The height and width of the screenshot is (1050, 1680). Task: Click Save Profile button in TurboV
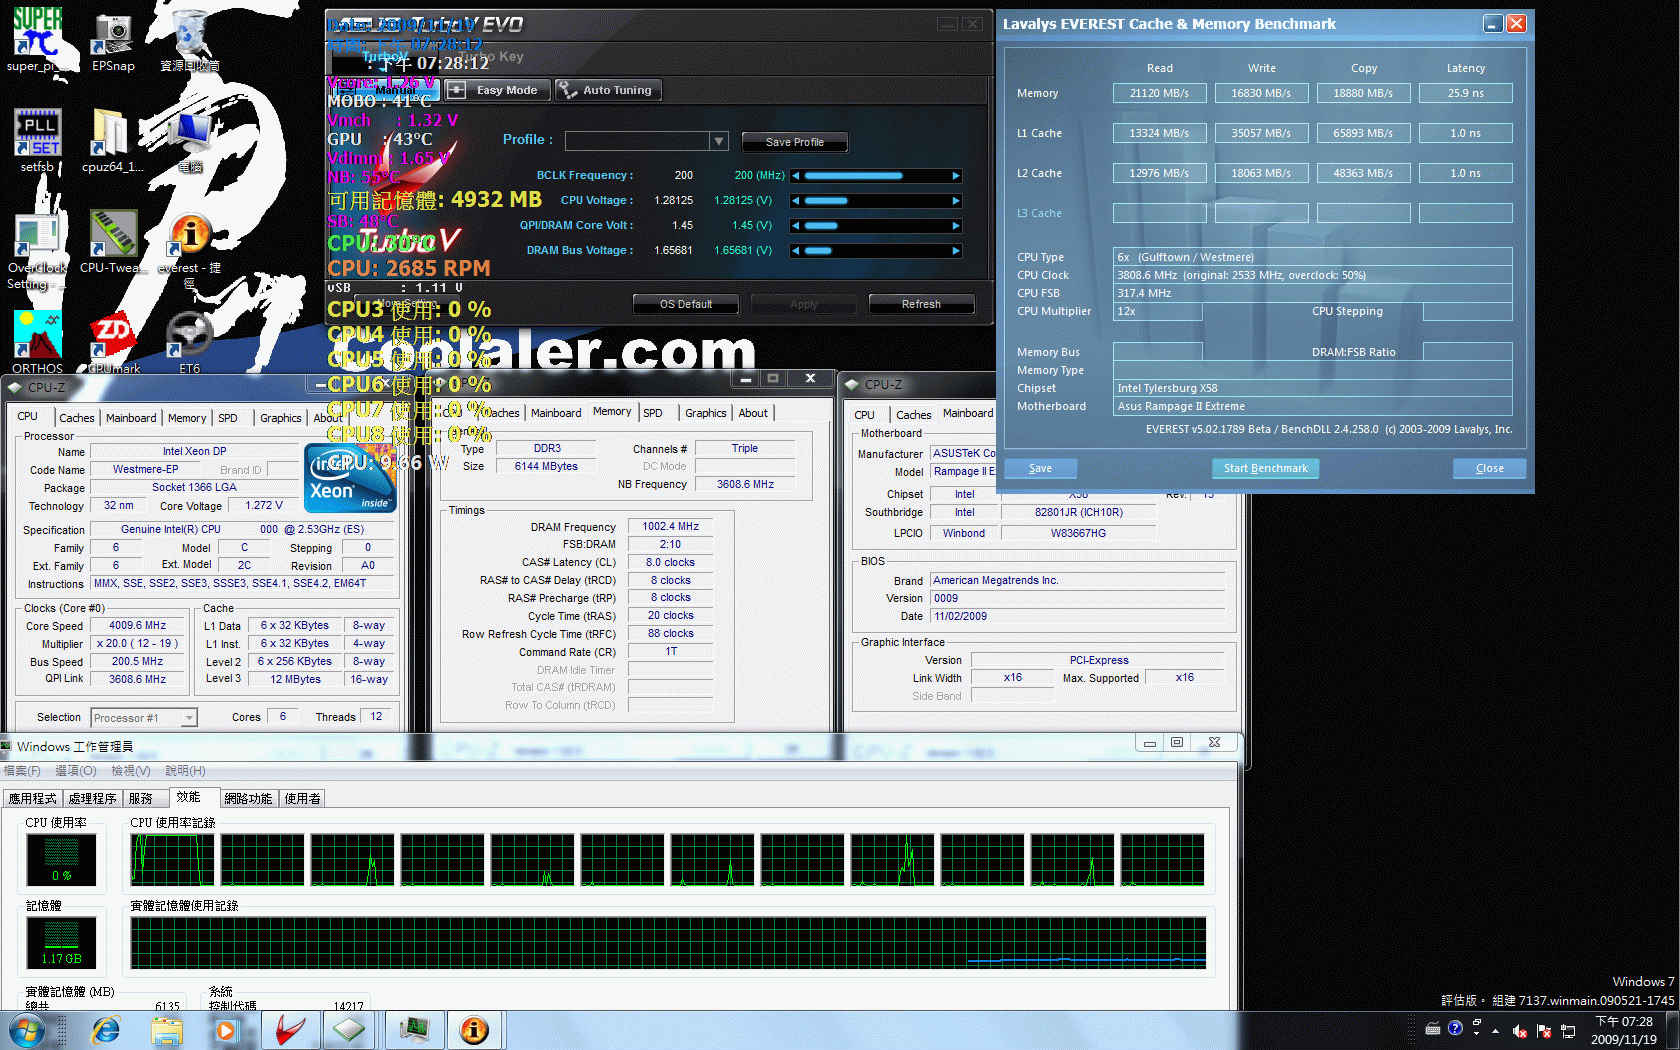[x=795, y=142]
